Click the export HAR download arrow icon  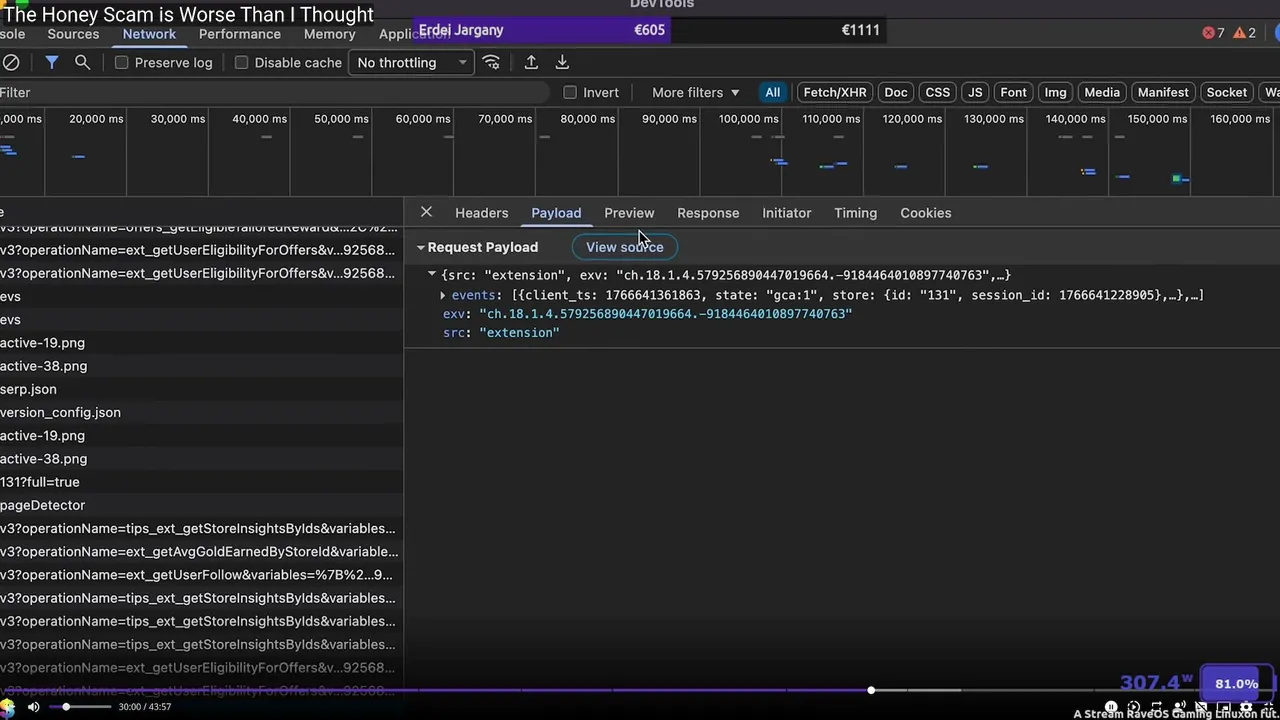tap(562, 62)
